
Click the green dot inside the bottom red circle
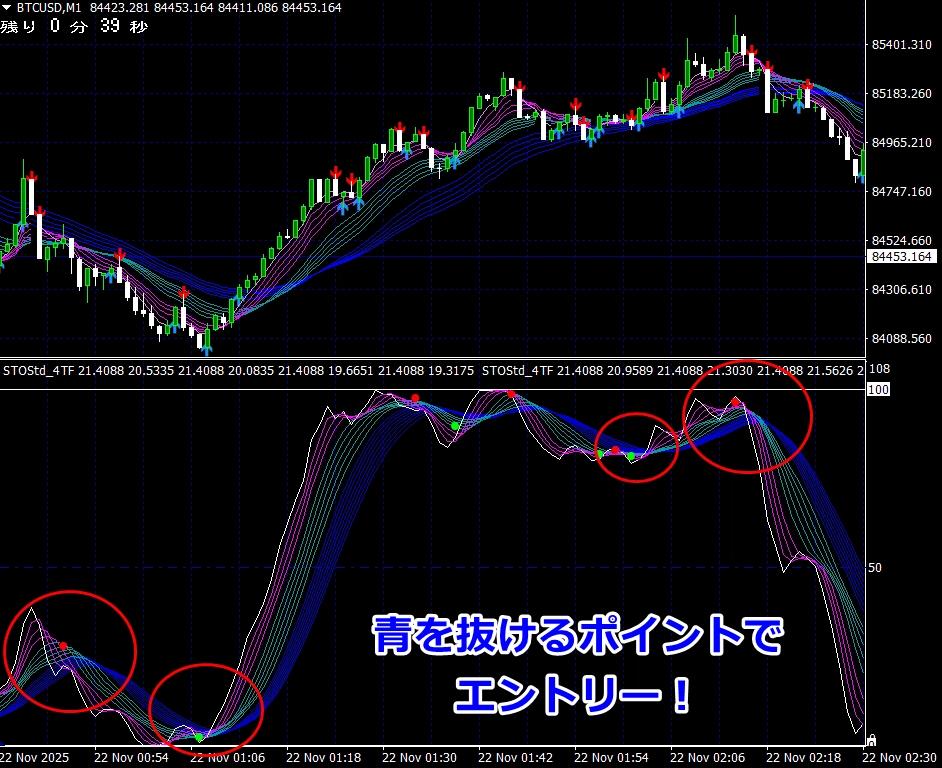(x=199, y=736)
